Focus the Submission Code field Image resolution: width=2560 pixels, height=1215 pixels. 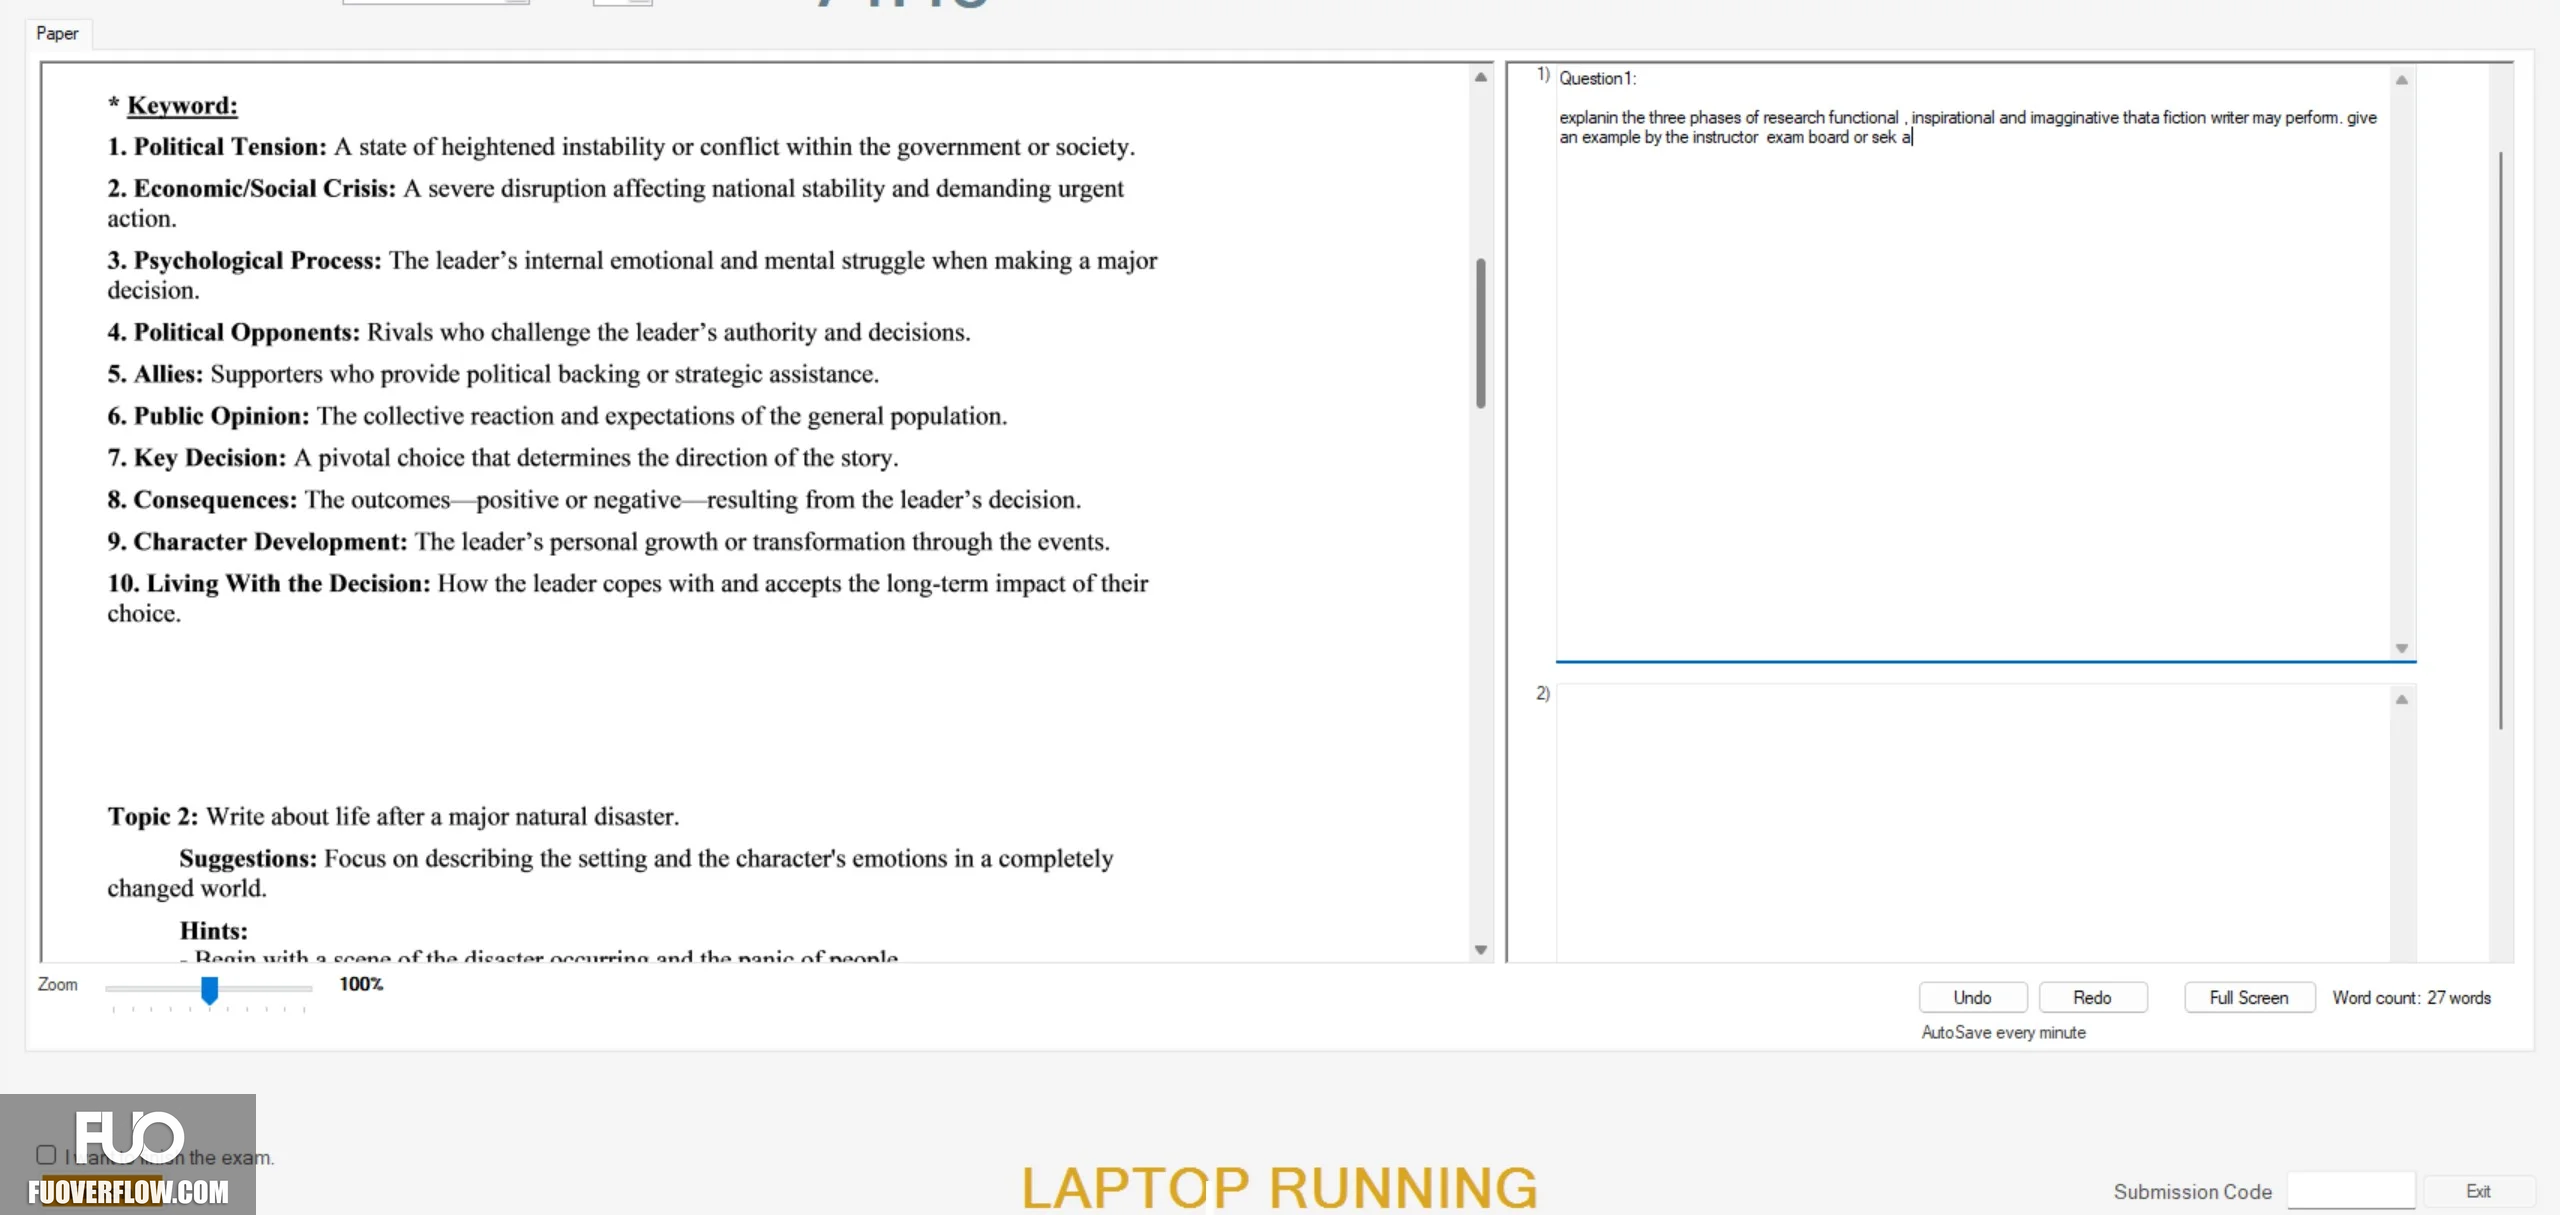click(2351, 1191)
